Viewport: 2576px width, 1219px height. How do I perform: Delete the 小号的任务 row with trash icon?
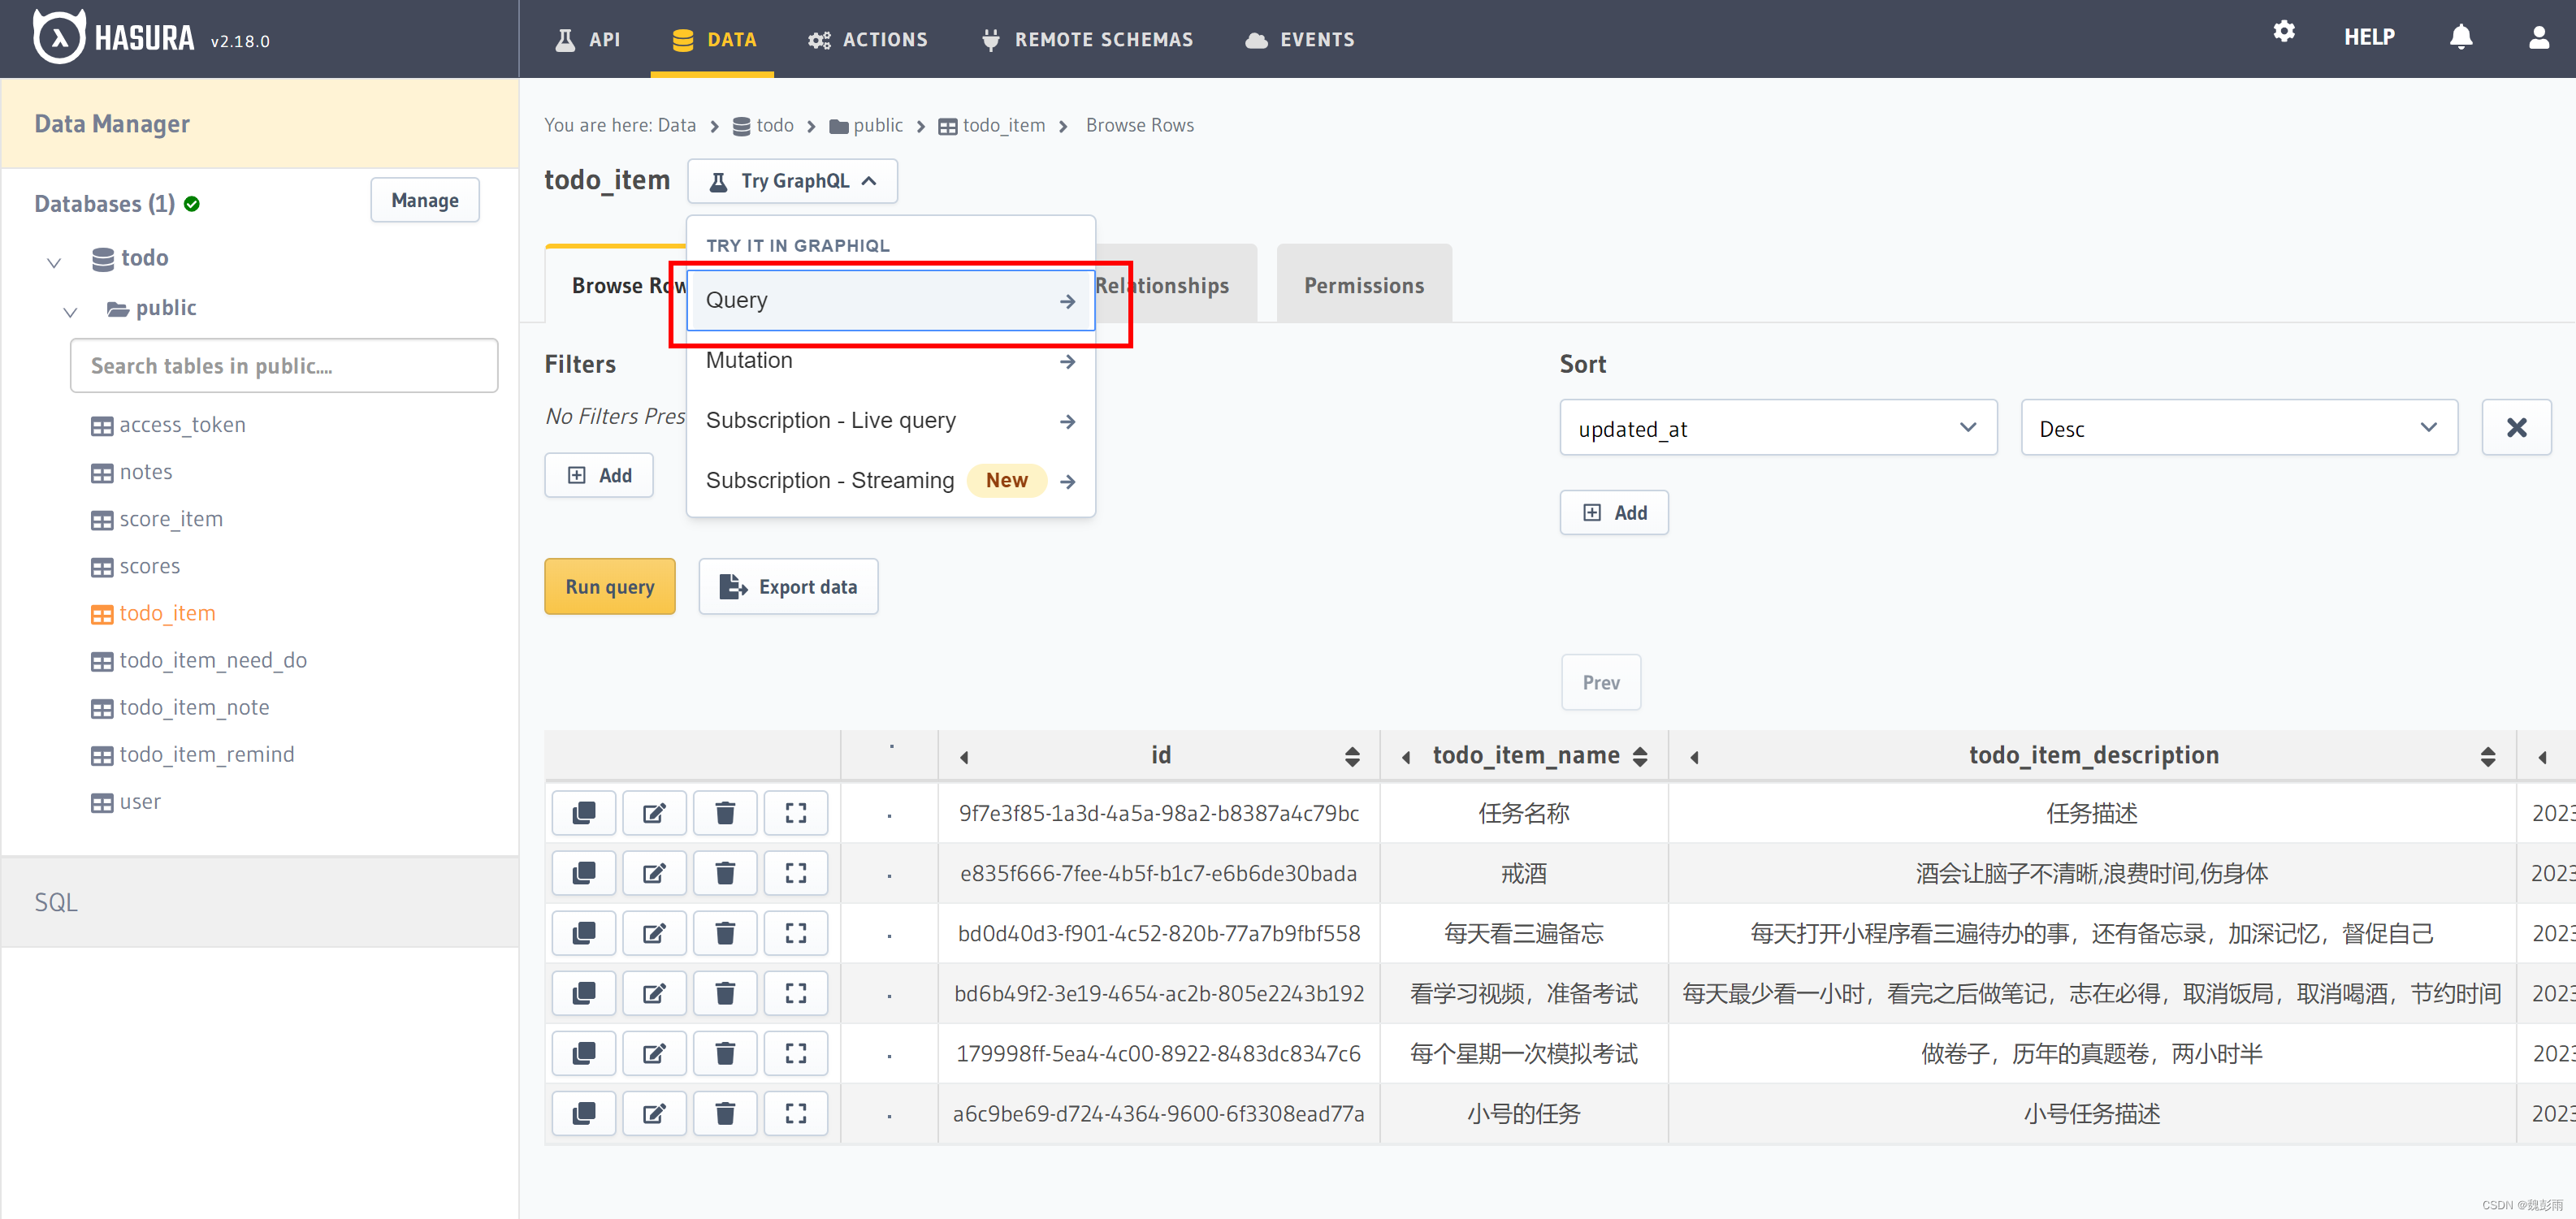tap(725, 1113)
